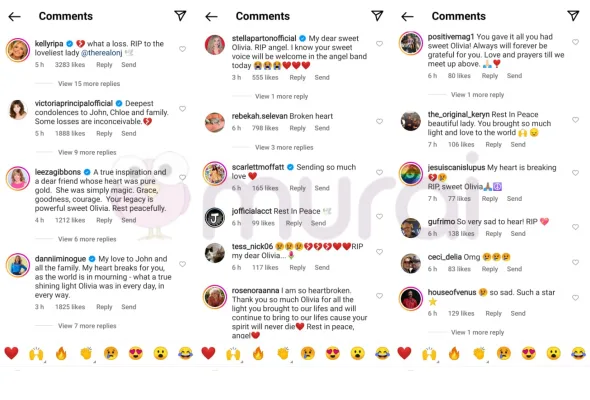590x400 pixels.
Task: Tap the fire emoji in the leftmost reaction bar
Action: pyautogui.click(x=61, y=353)
